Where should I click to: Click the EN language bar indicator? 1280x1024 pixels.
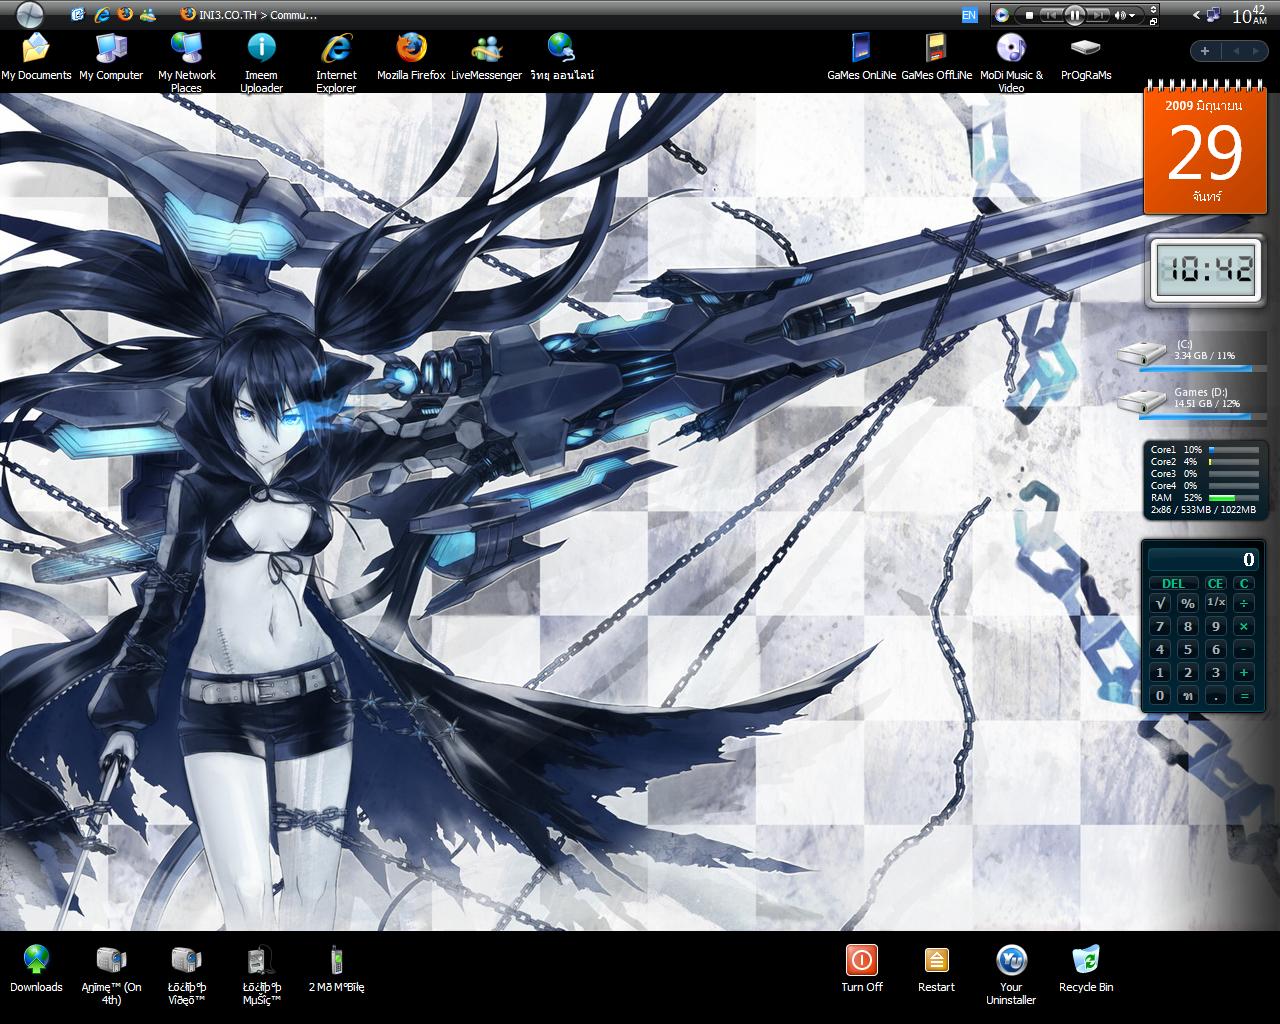(969, 15)
